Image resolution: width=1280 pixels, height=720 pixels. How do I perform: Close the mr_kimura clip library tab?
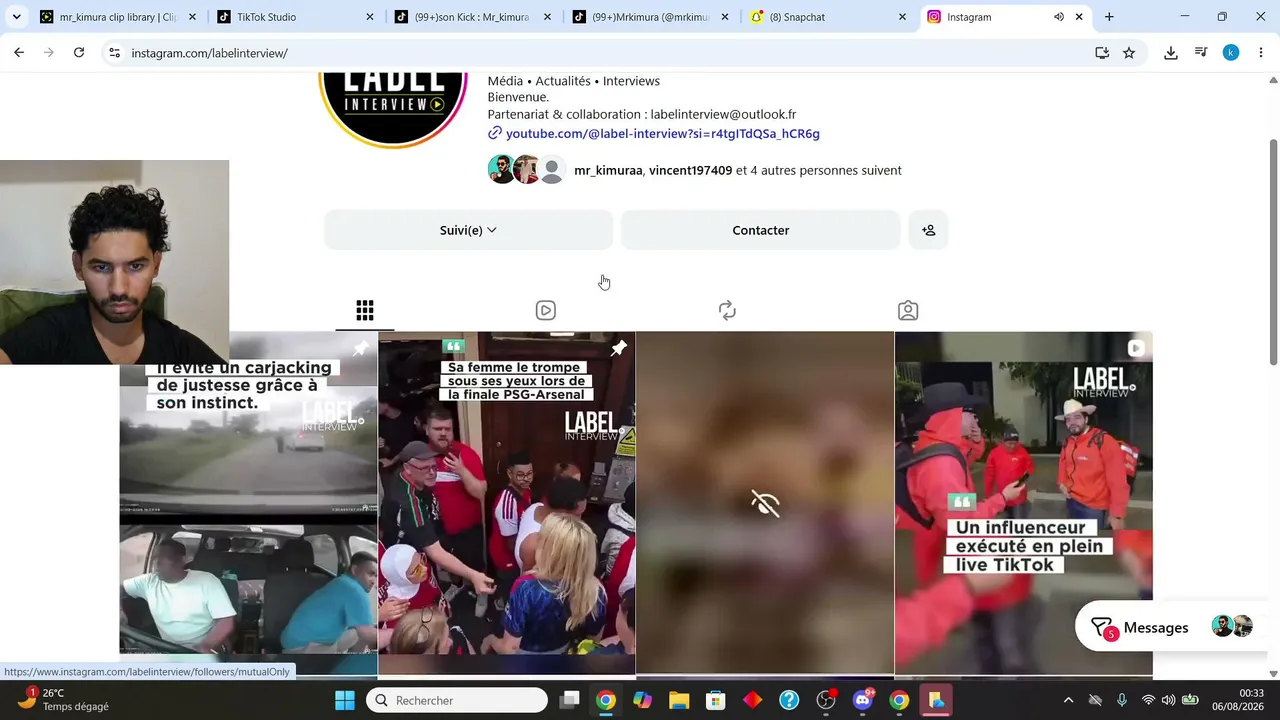point(192,17)
